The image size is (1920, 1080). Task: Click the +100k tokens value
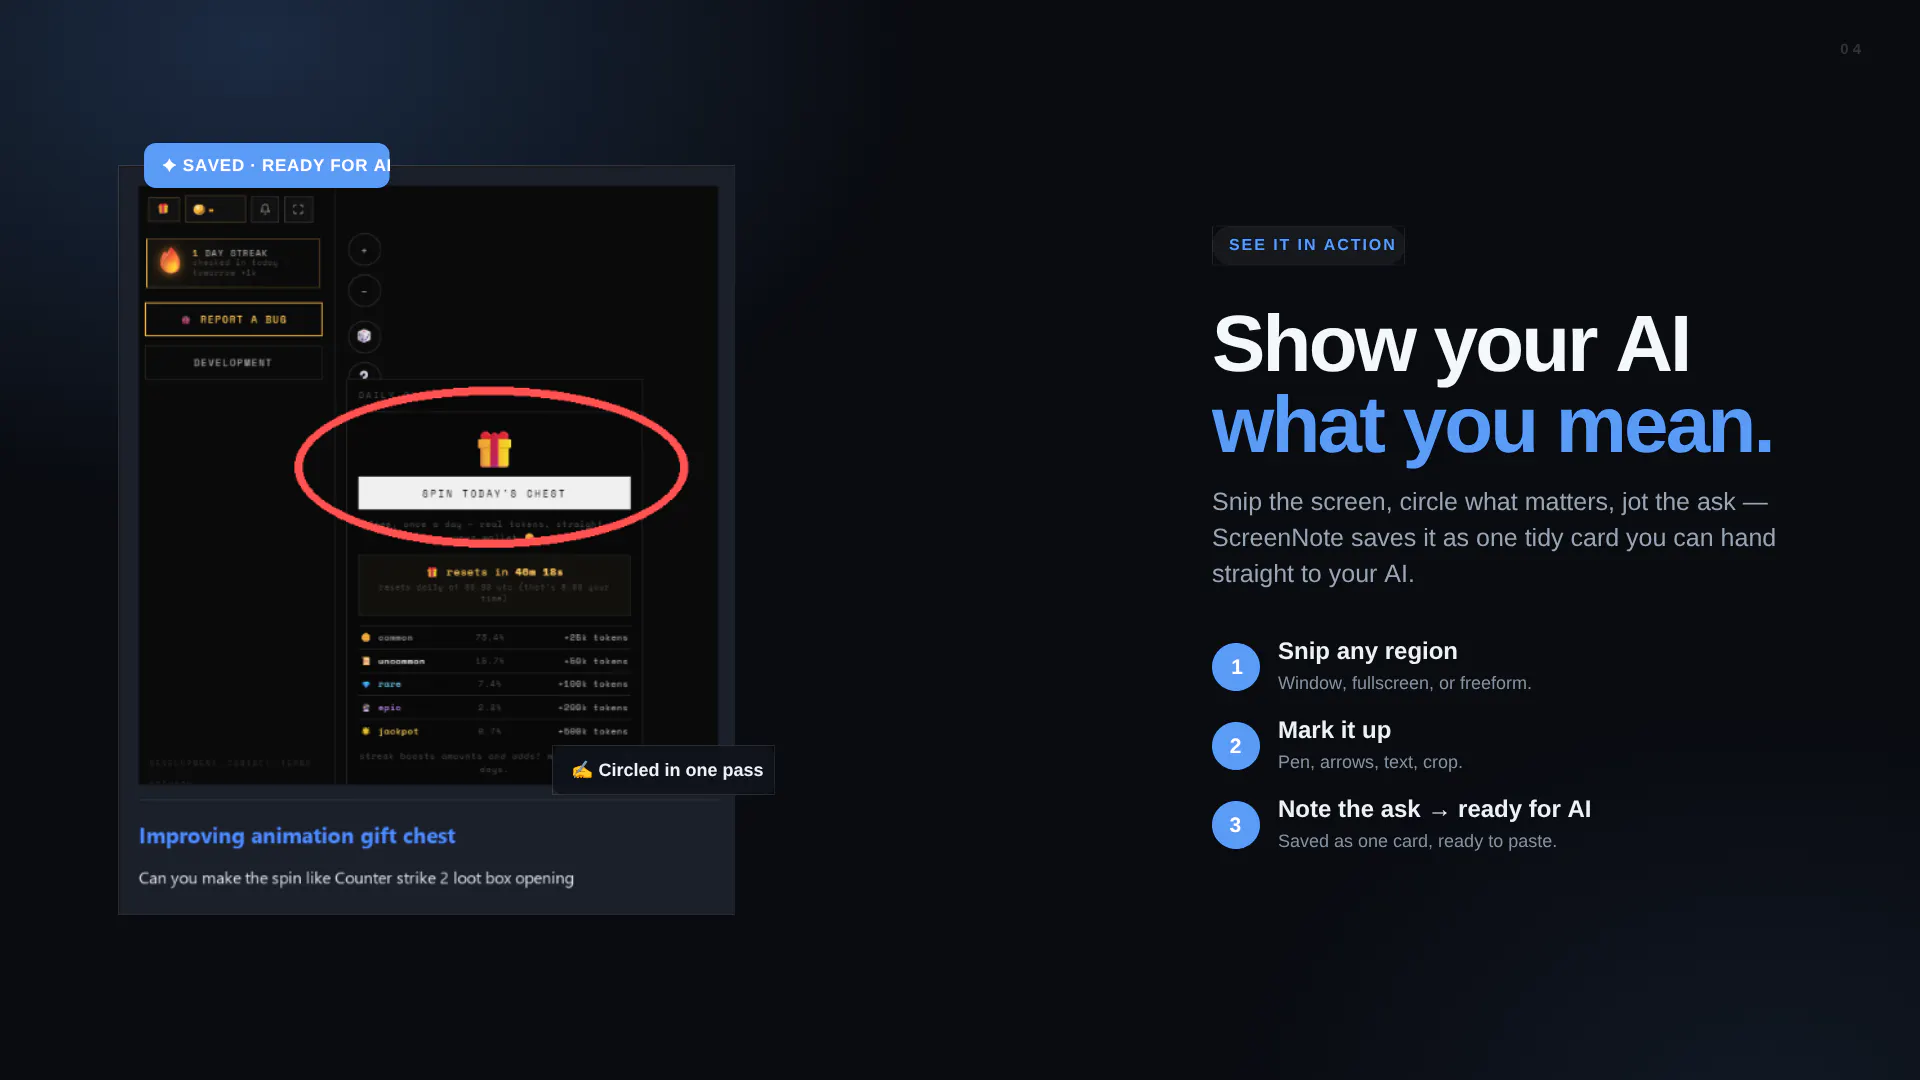593,684
